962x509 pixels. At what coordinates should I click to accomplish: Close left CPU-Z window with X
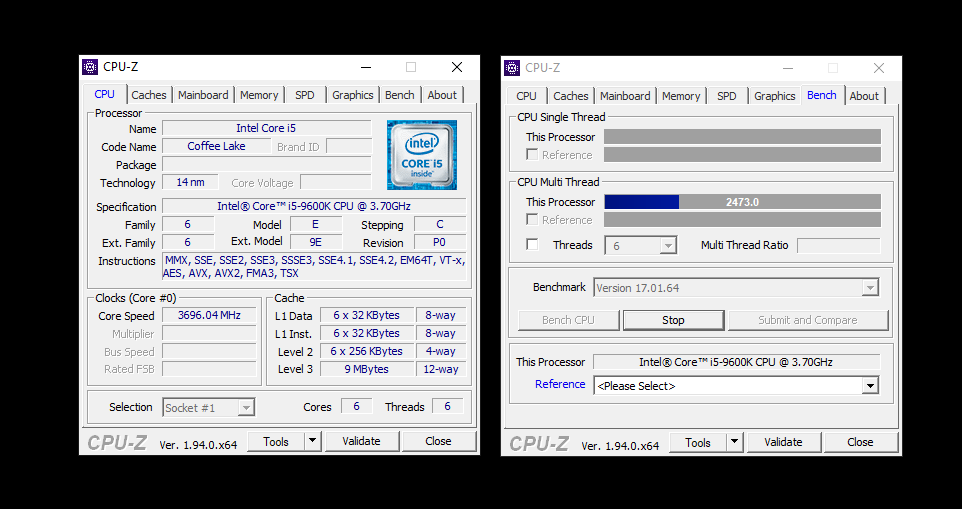(x=457, y=67)
